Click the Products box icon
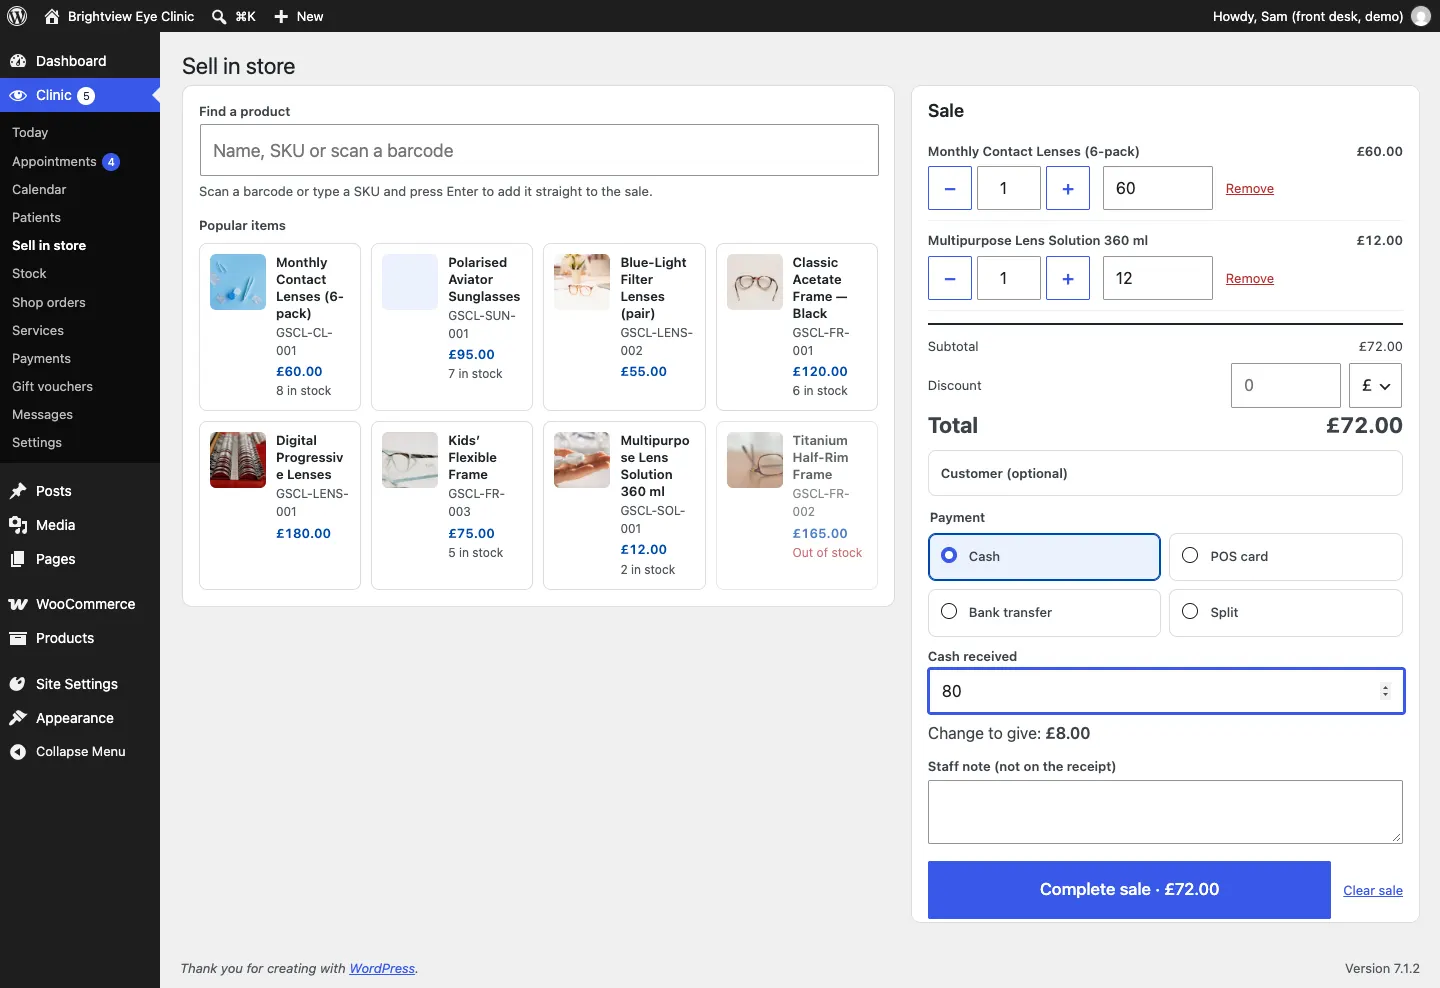This screenshot has width=1440, height=988. [18, 638]
